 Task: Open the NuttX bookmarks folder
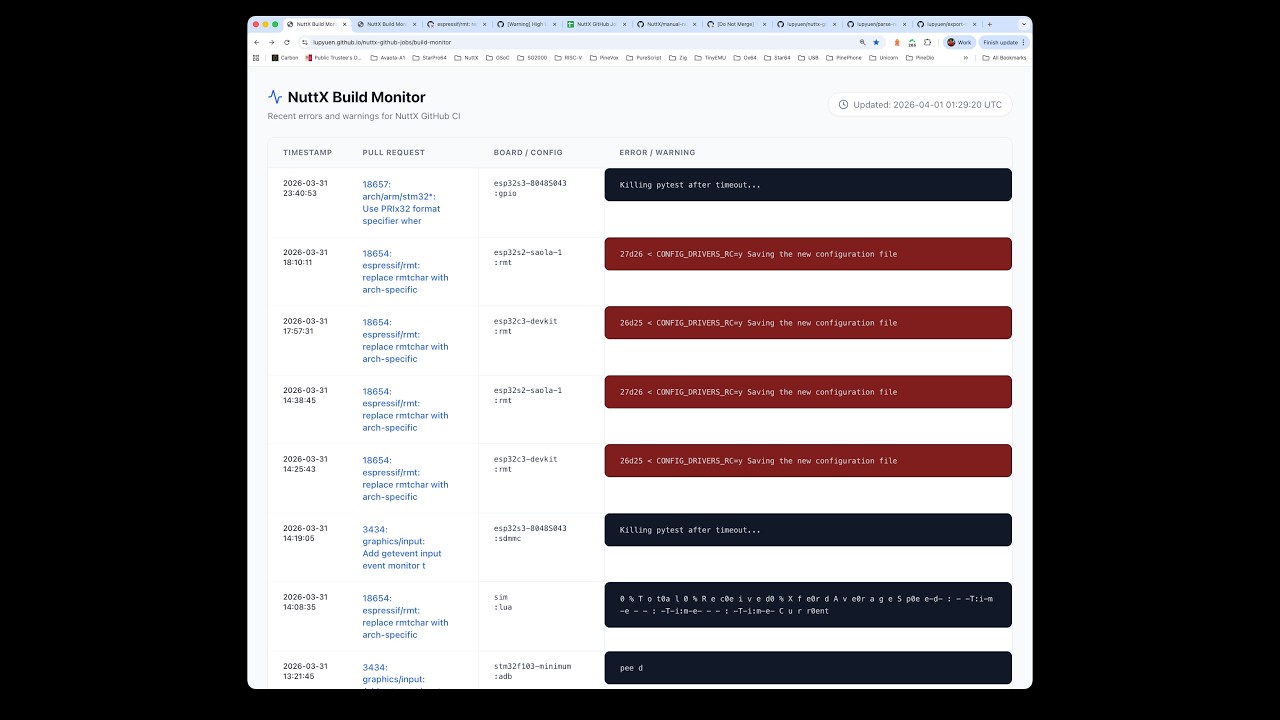point(467,58)
